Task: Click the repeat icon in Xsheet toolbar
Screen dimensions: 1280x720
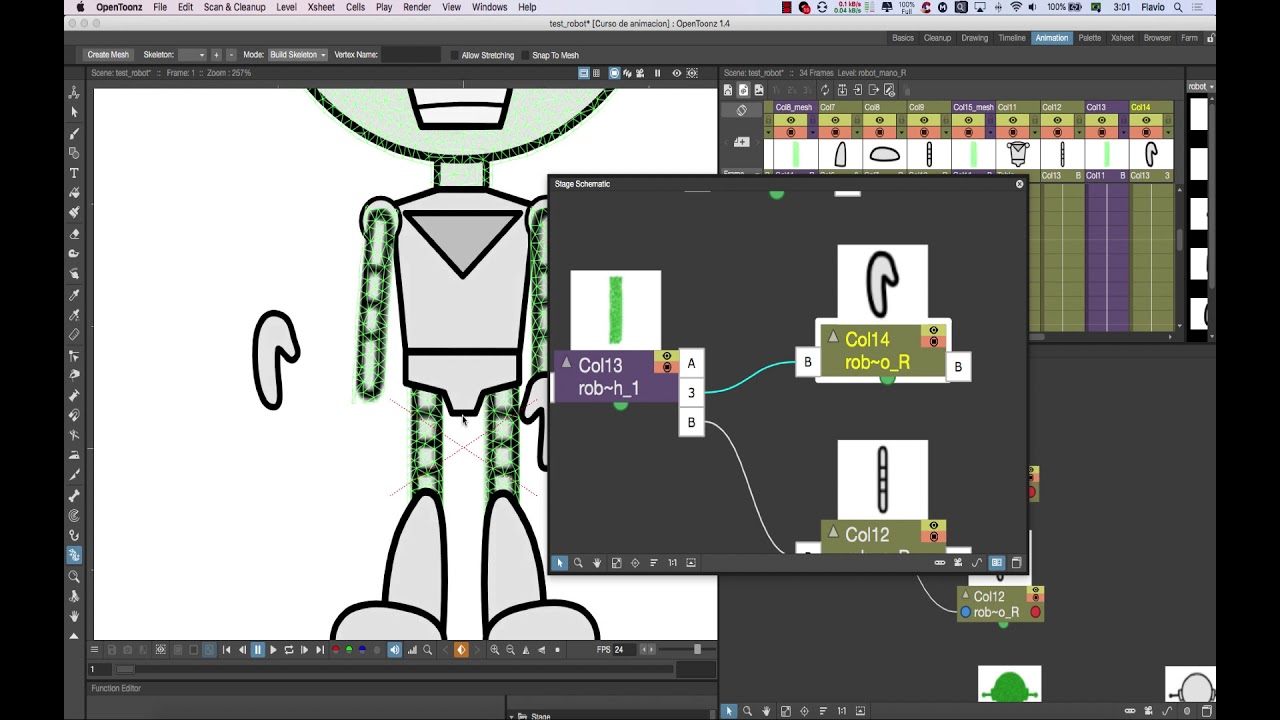Action: (826, 90)
